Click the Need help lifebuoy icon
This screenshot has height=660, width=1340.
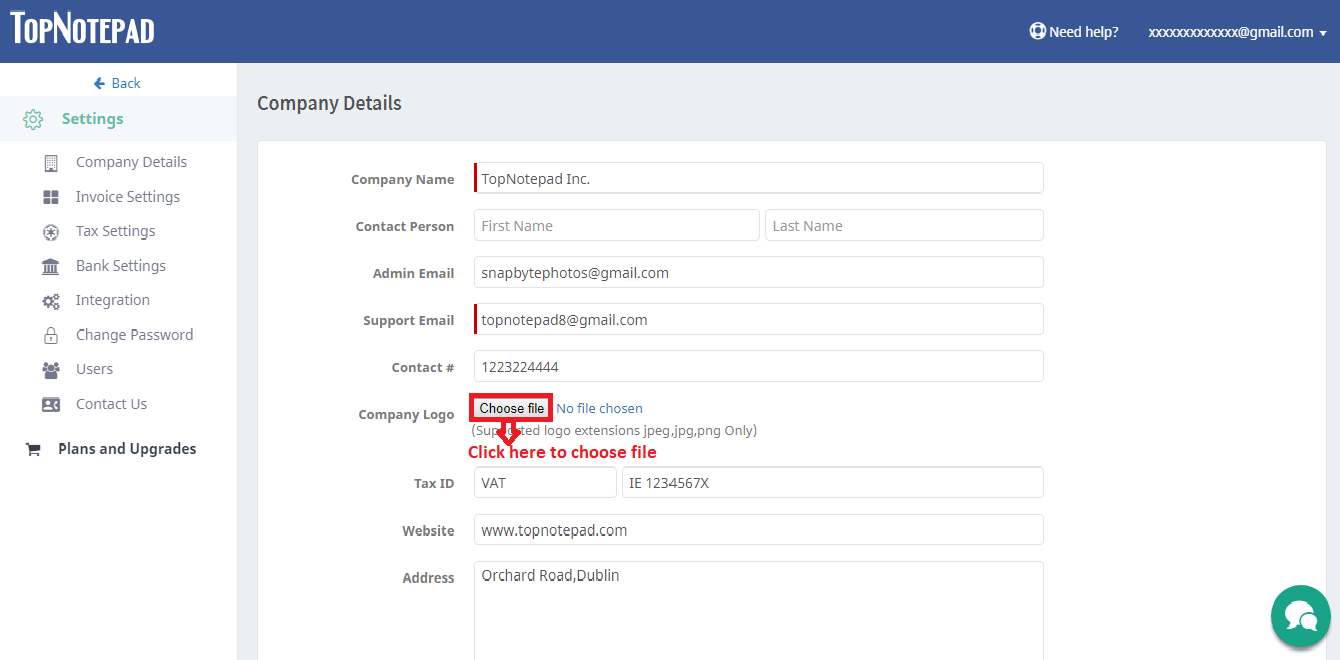pos(1037,31)
